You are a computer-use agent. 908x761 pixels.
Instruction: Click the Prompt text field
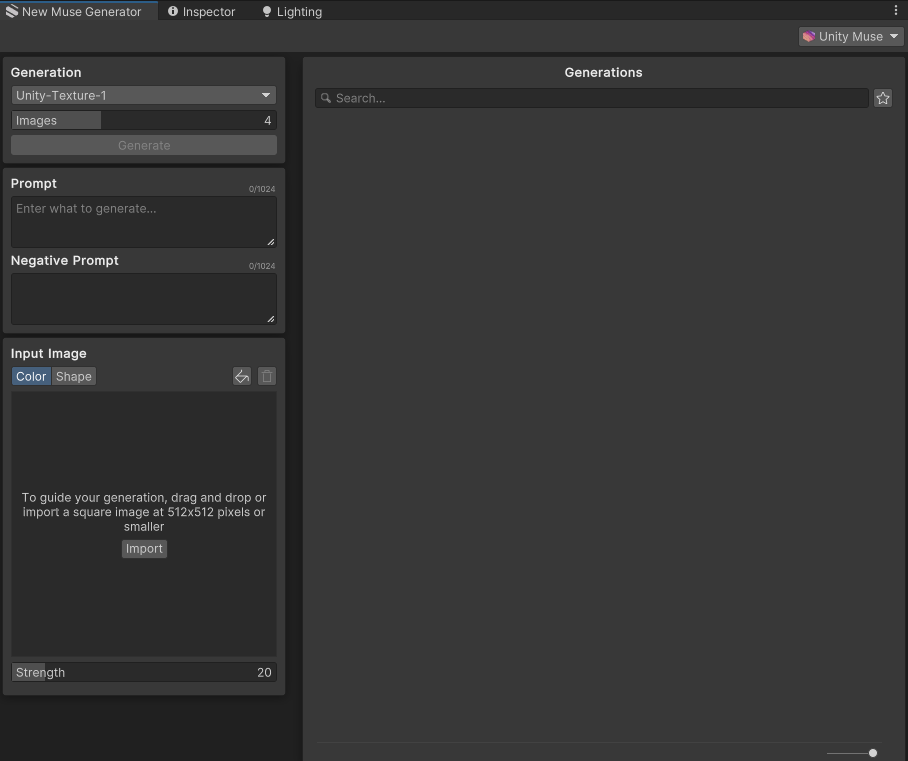144,222
